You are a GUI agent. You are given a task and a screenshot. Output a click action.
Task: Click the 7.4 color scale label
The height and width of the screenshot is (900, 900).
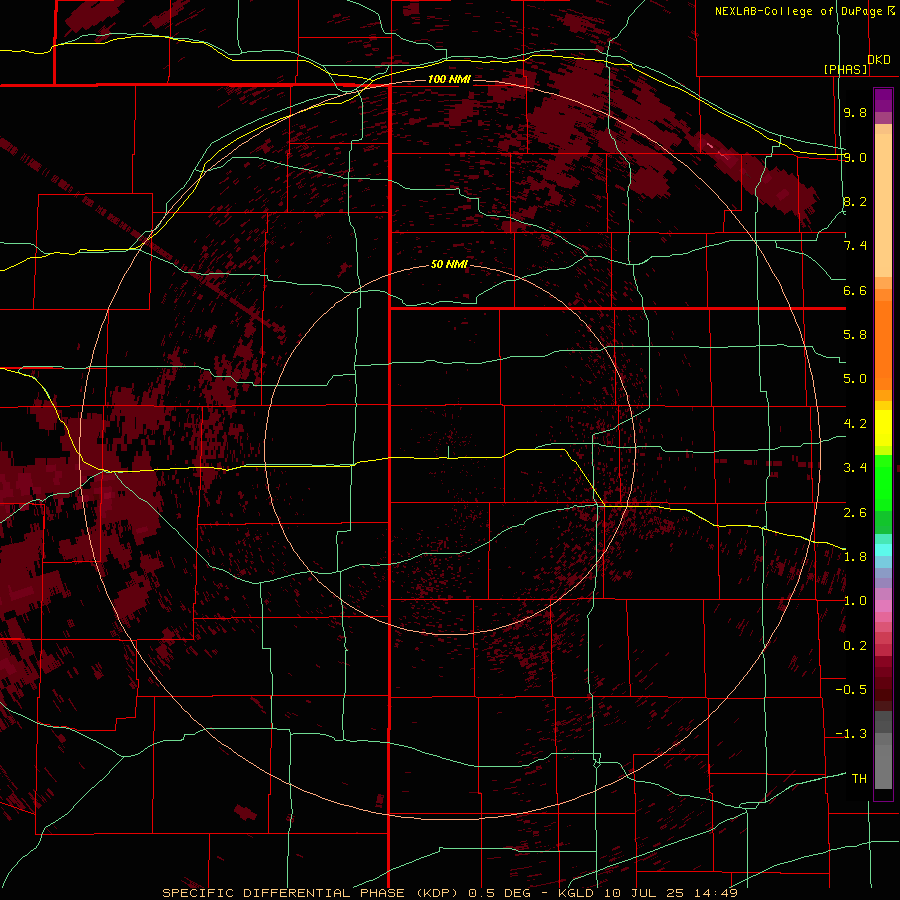855,246
